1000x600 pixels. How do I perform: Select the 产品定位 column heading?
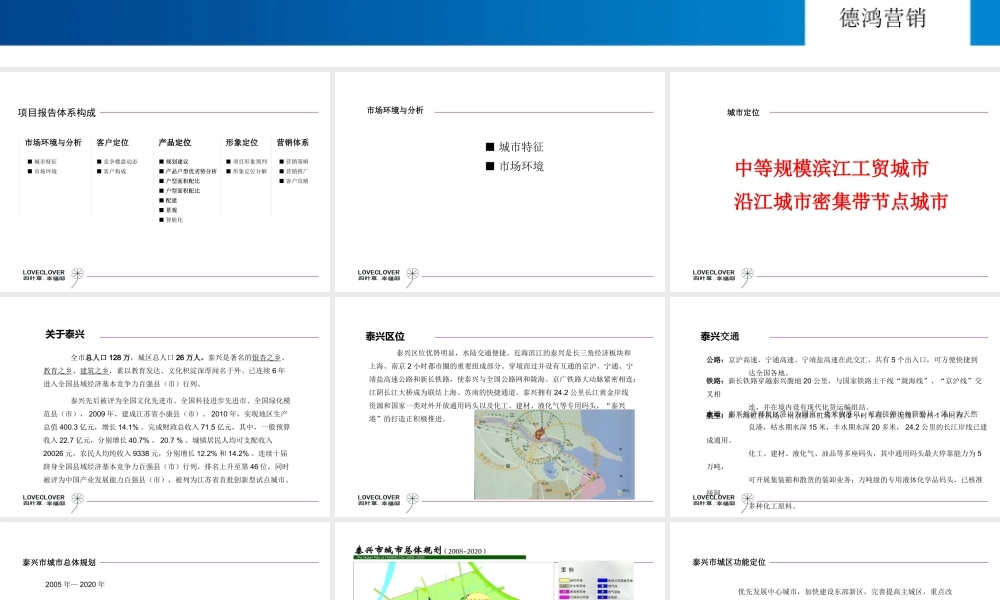click(x=175, y=143)
